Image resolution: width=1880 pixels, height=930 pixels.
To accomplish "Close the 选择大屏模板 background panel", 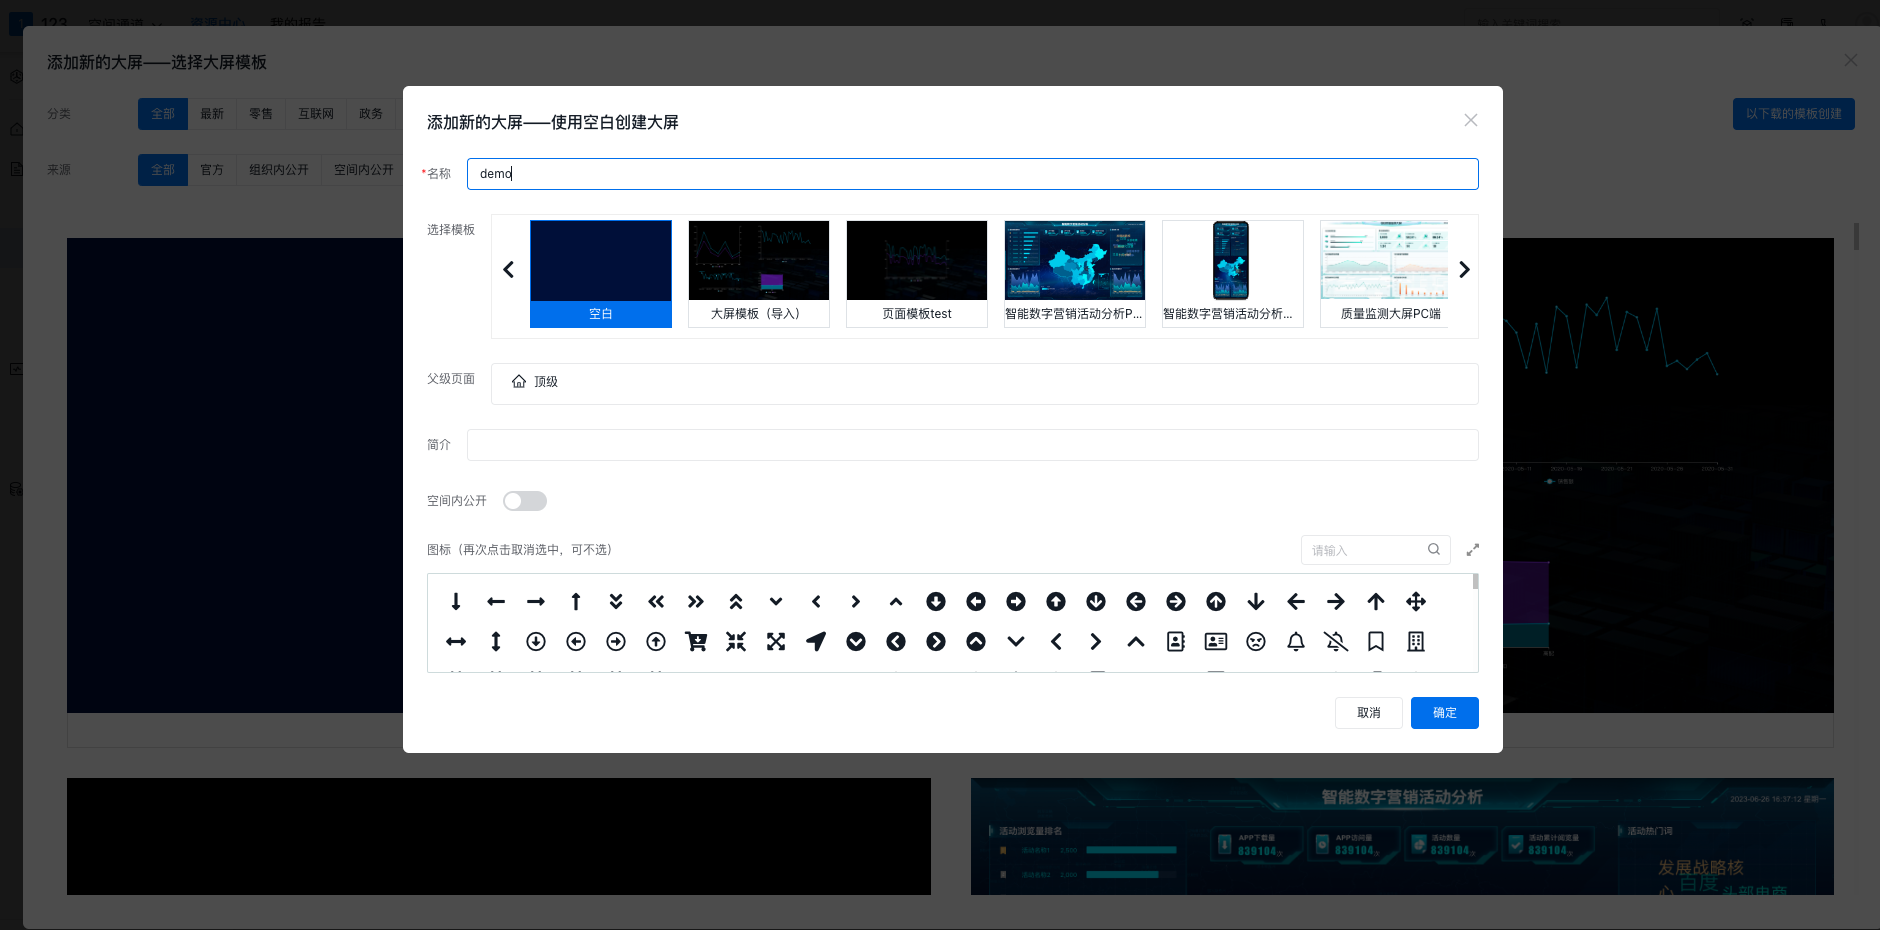I will coord(1851,60).
